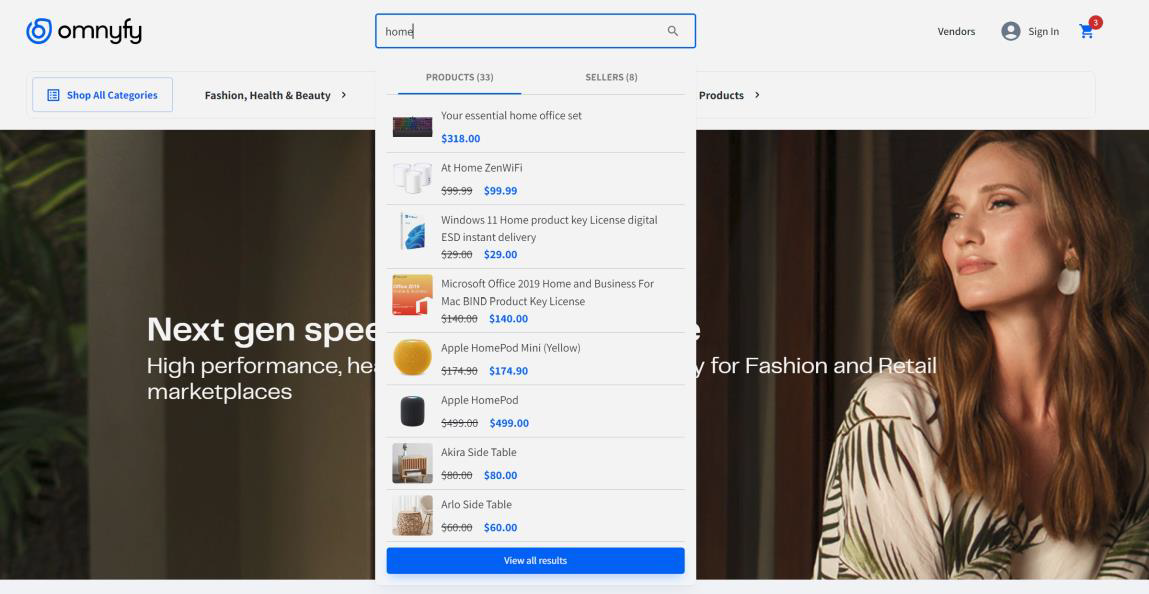This screenshot has width=1149, height=594.
Task: Open the At Home ZenWiFi thumbnail
Action: [412, 179]
